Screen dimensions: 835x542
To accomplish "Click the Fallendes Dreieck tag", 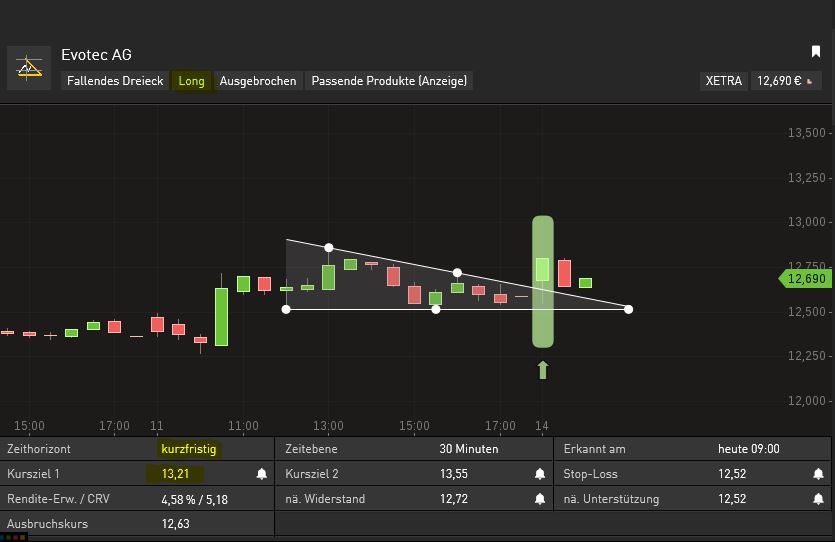I will coord(115,81).
